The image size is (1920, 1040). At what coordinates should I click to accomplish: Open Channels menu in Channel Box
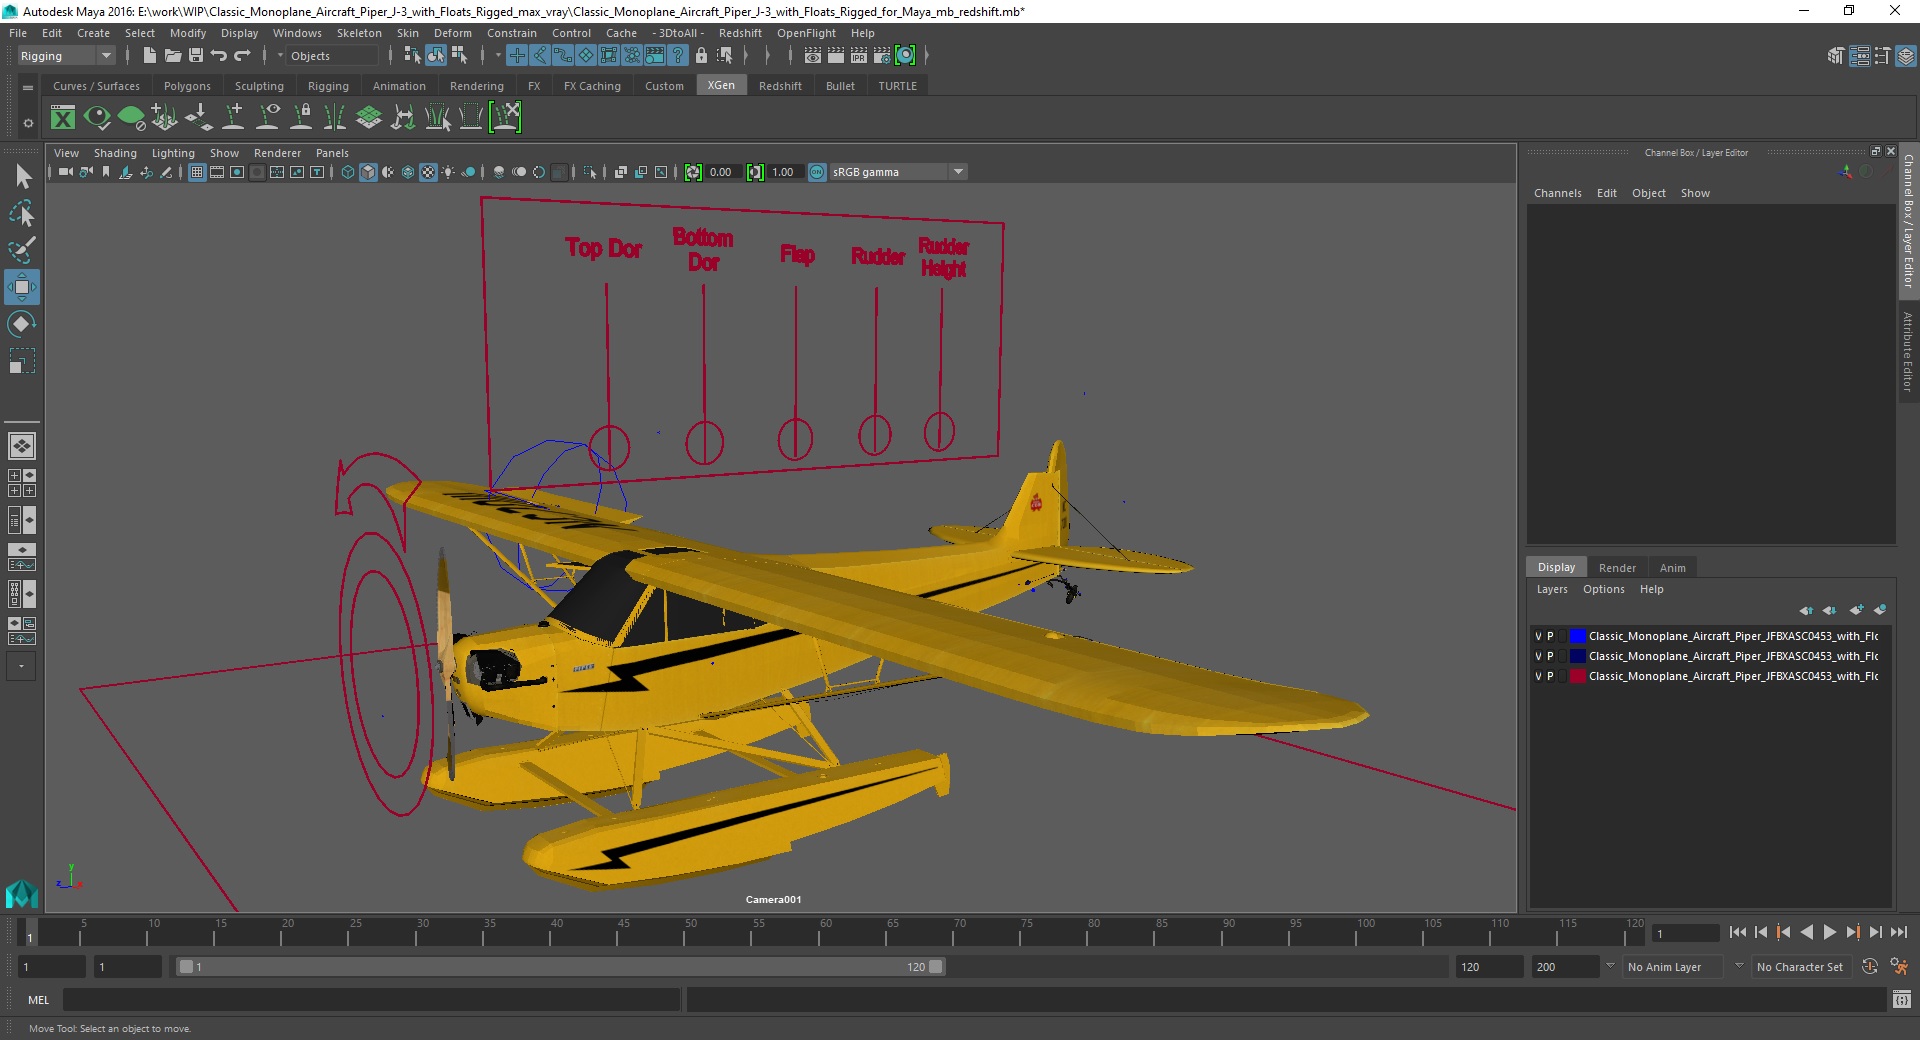click(x=1558, y=193)
